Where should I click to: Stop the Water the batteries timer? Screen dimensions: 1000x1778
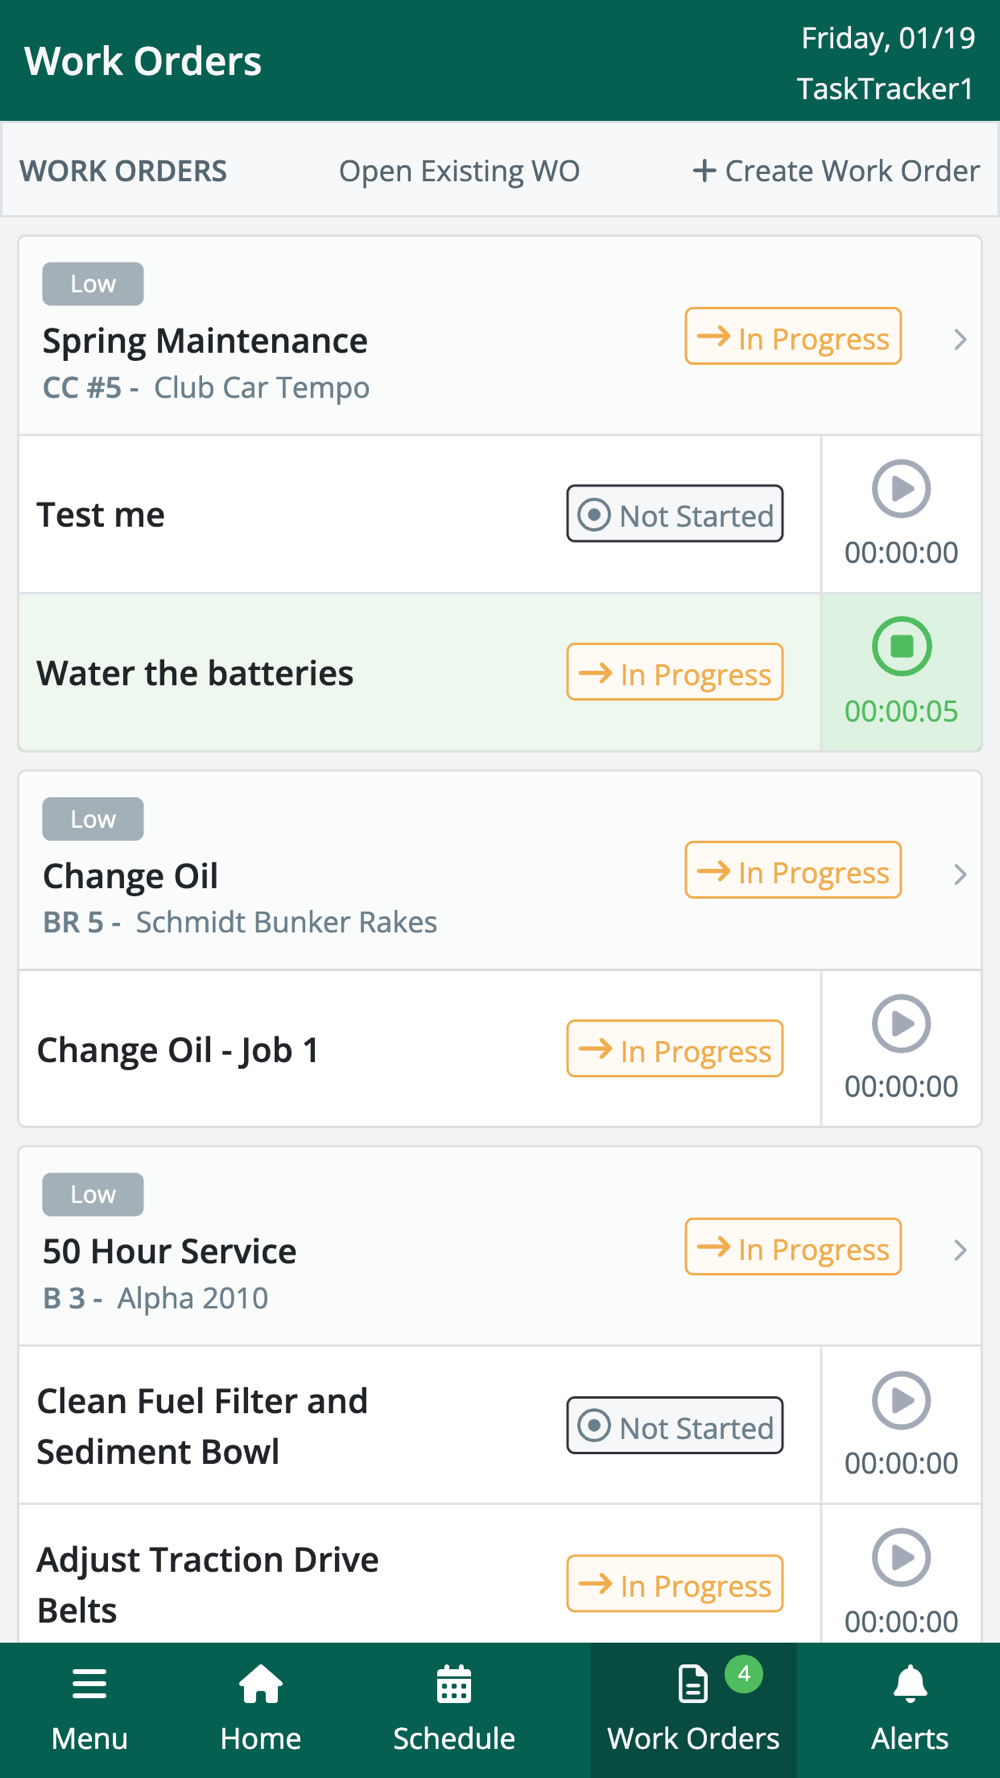[901, 647]
